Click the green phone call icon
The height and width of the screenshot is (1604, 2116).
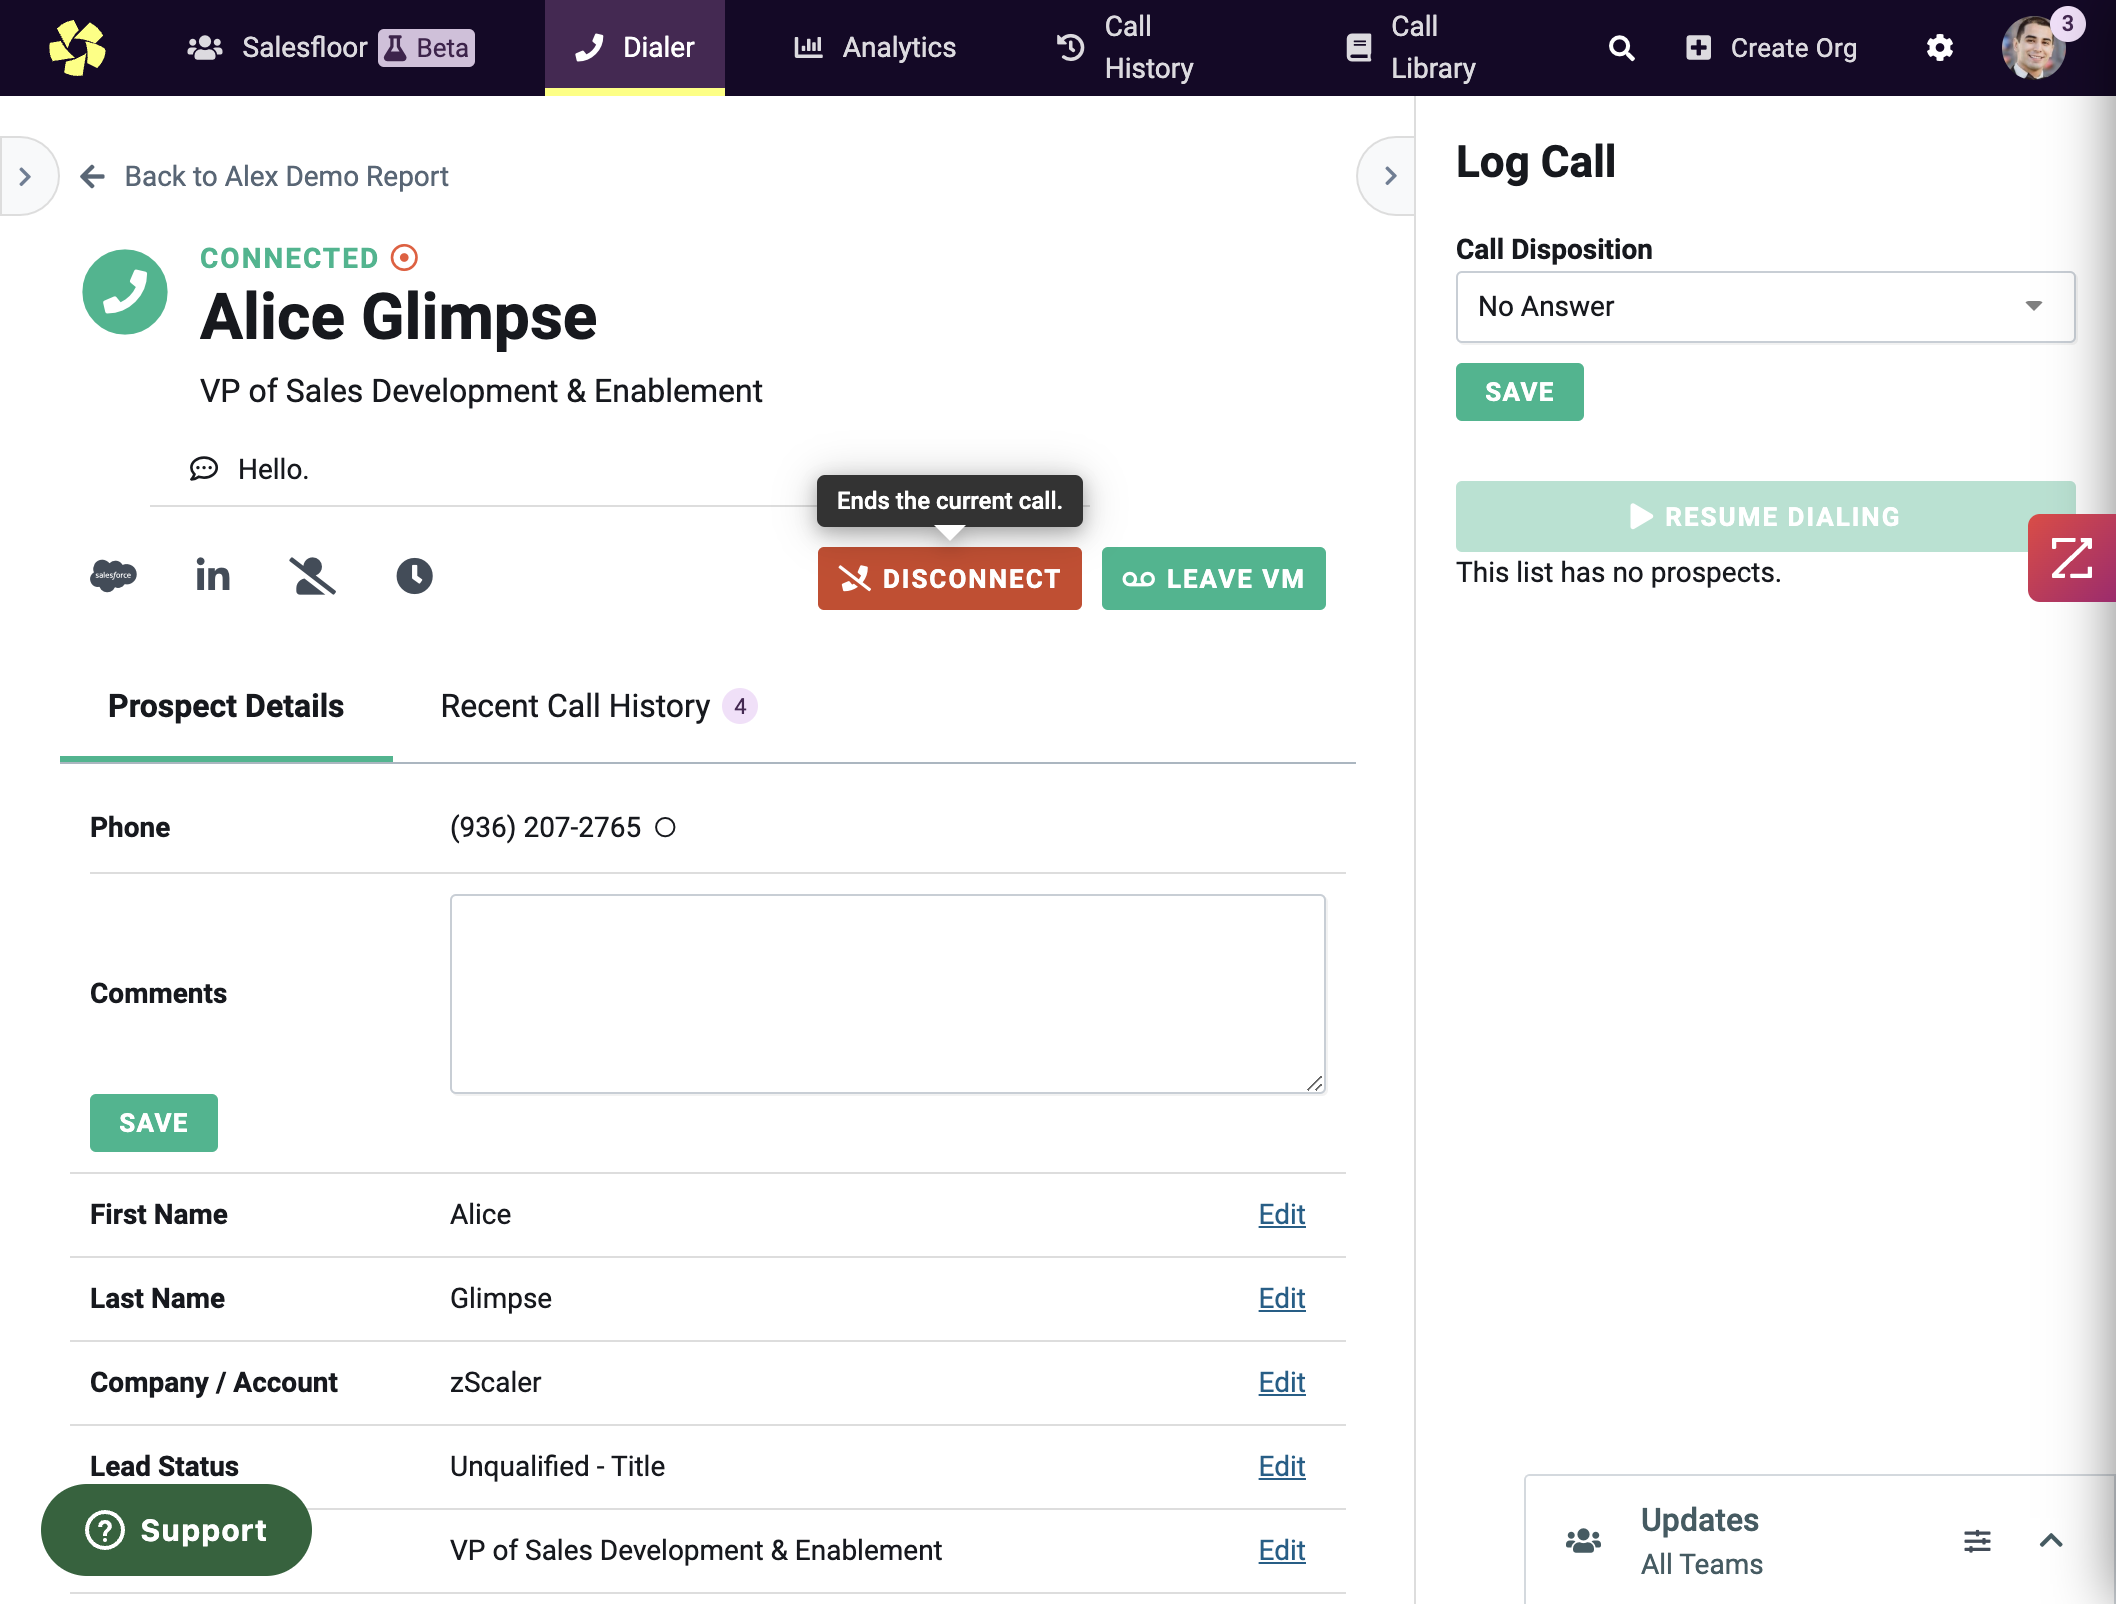(125, 292)
